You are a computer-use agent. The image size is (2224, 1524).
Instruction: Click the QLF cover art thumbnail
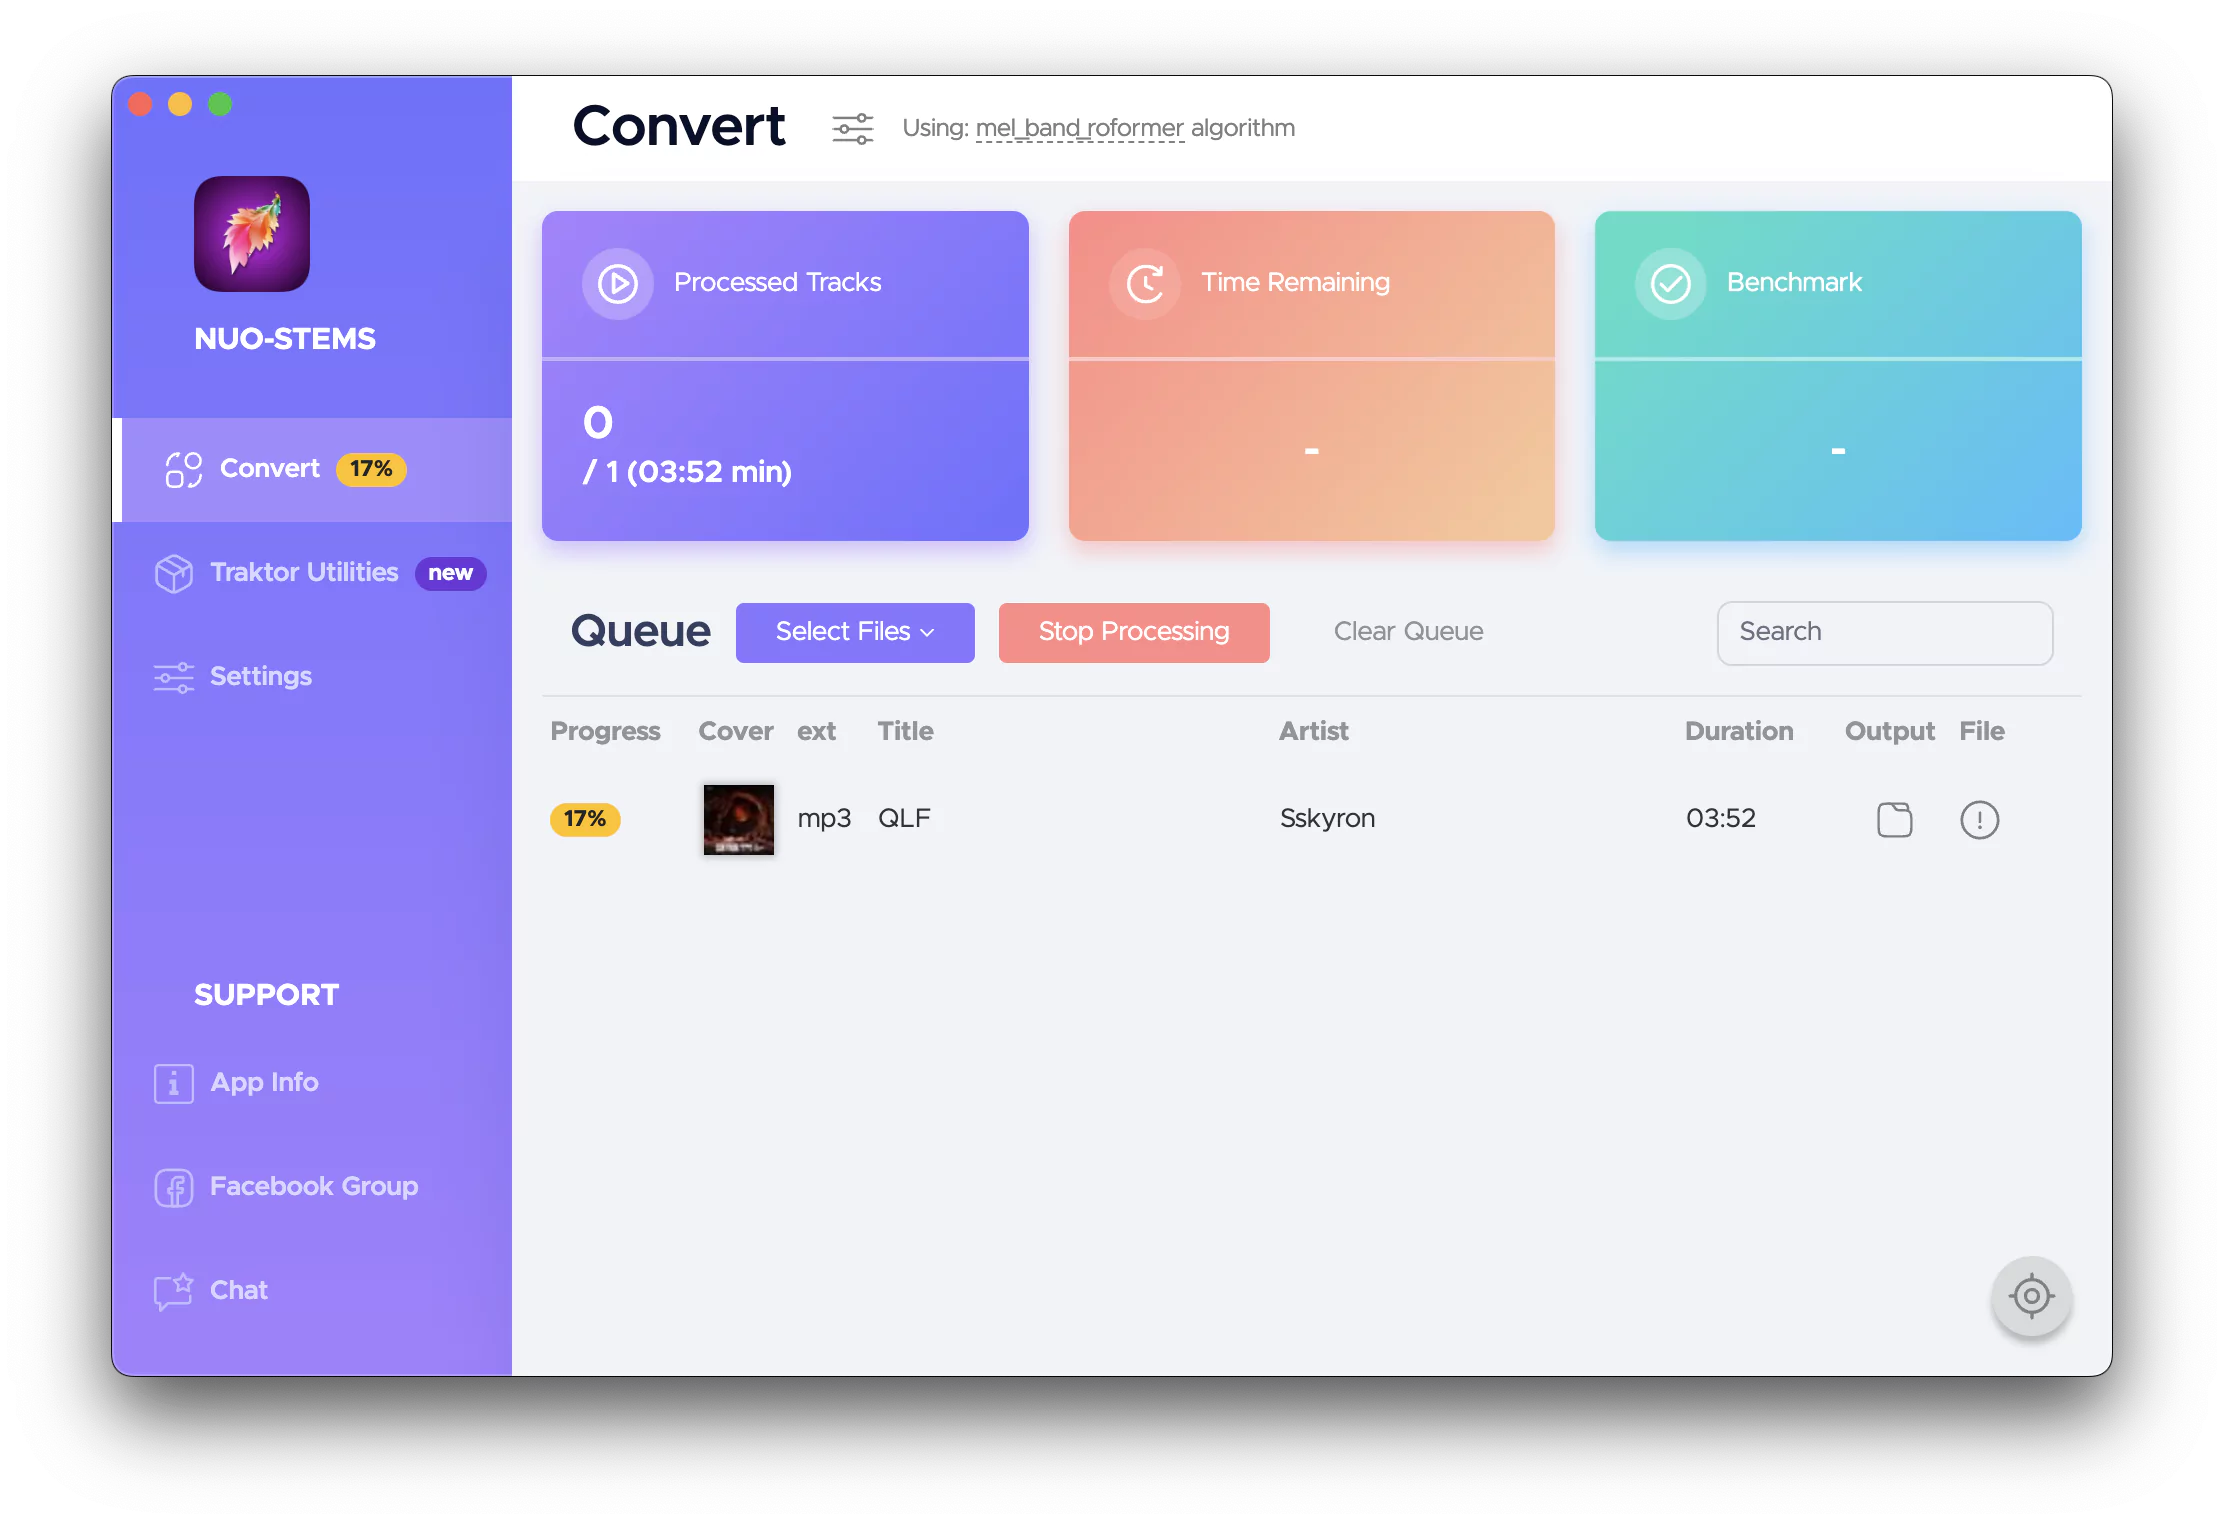(x=738, y=820)
